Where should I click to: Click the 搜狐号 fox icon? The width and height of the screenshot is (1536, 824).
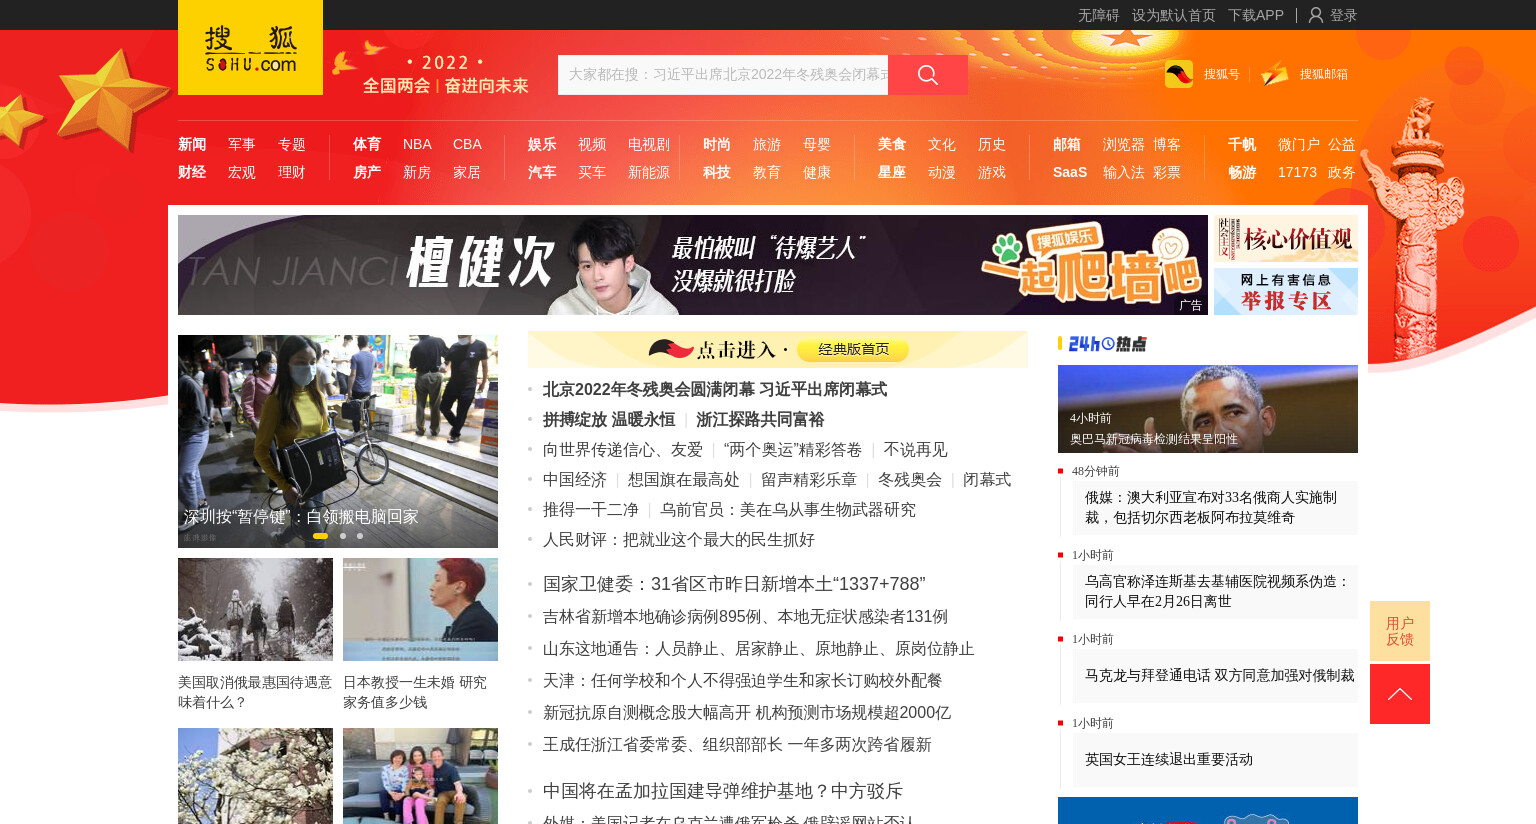pos(1179,74)
